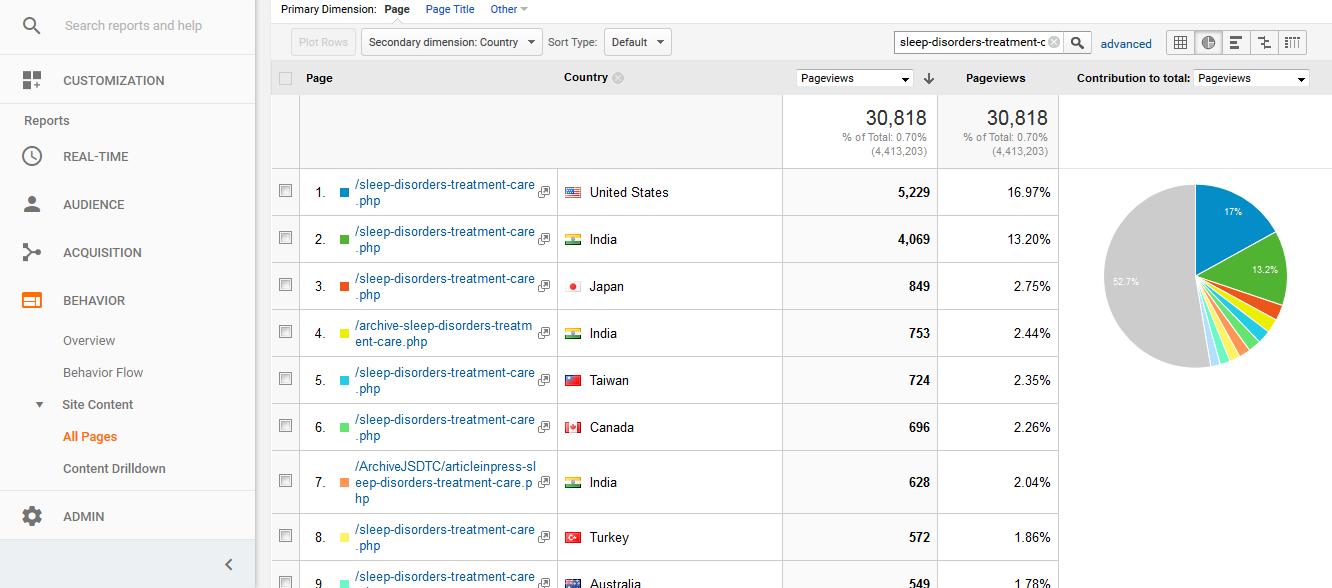Check the Turkey row checkbox

point(286,535)
